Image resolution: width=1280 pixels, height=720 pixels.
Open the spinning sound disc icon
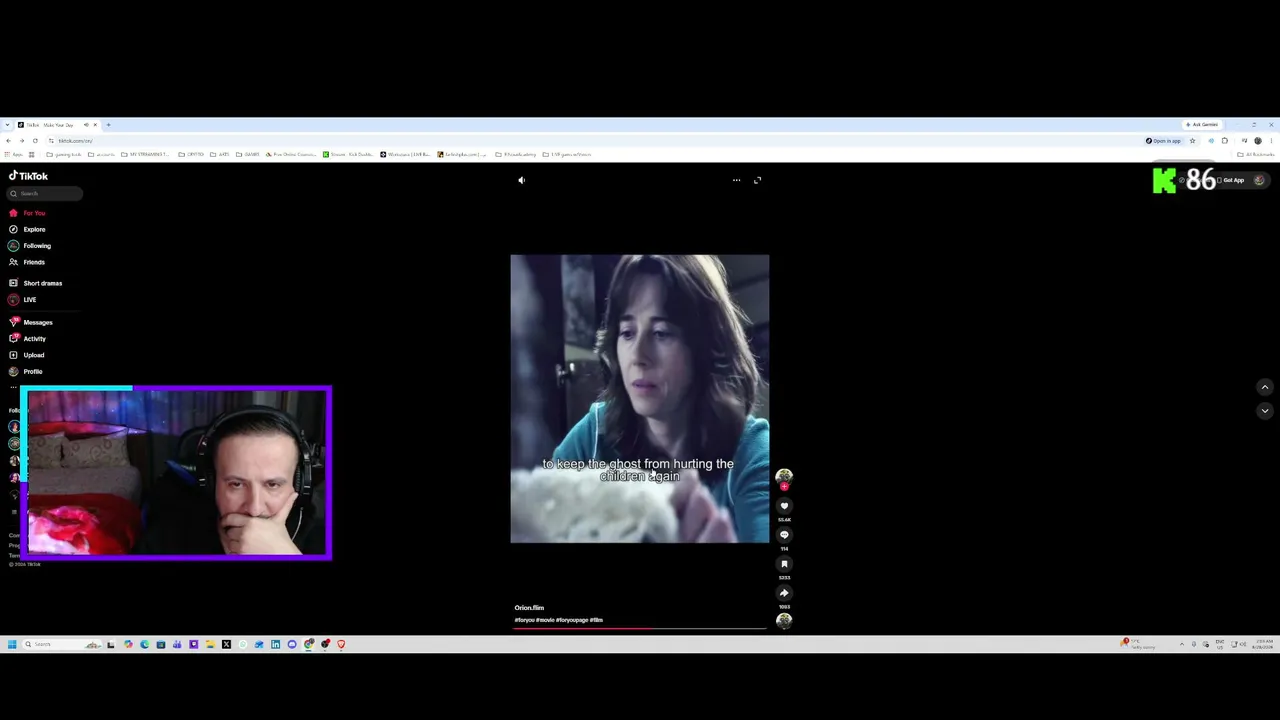(x=784, y=620)
